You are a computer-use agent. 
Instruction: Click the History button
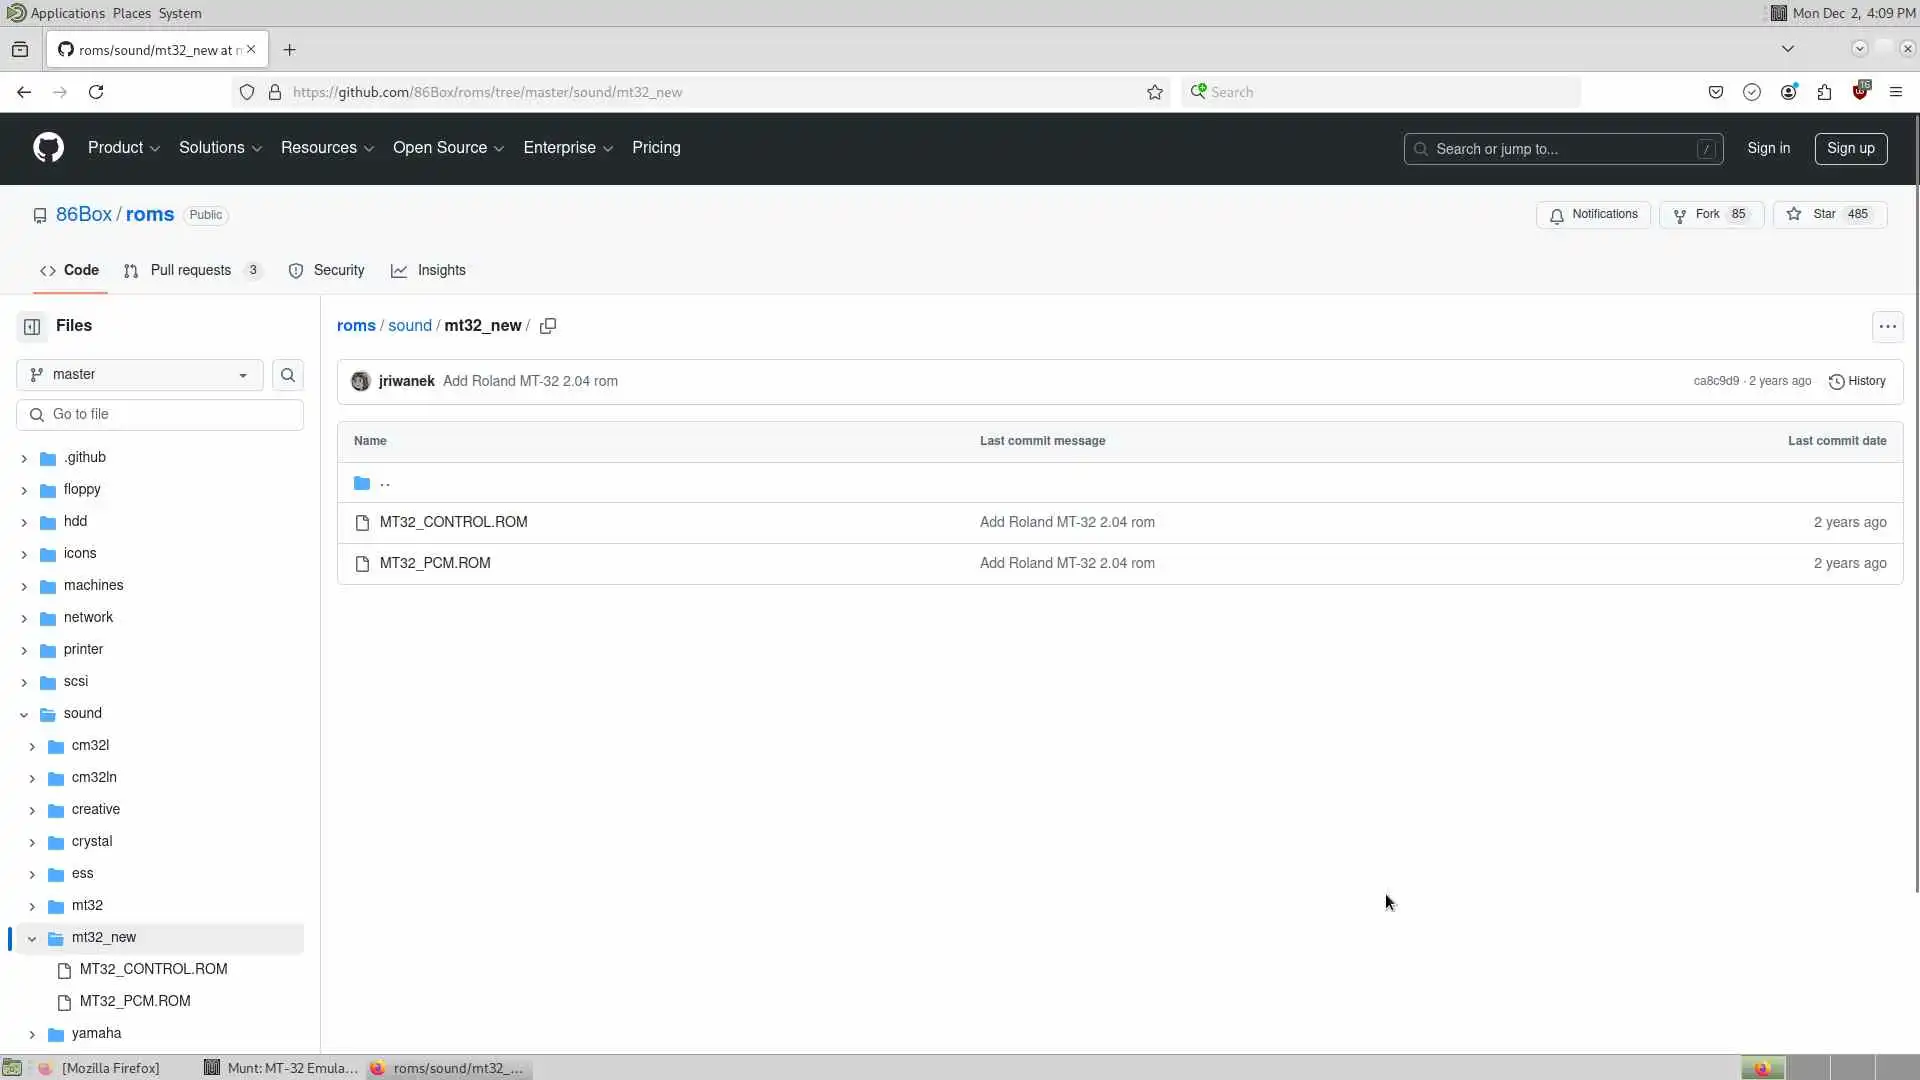click(x=1857, y=381)
